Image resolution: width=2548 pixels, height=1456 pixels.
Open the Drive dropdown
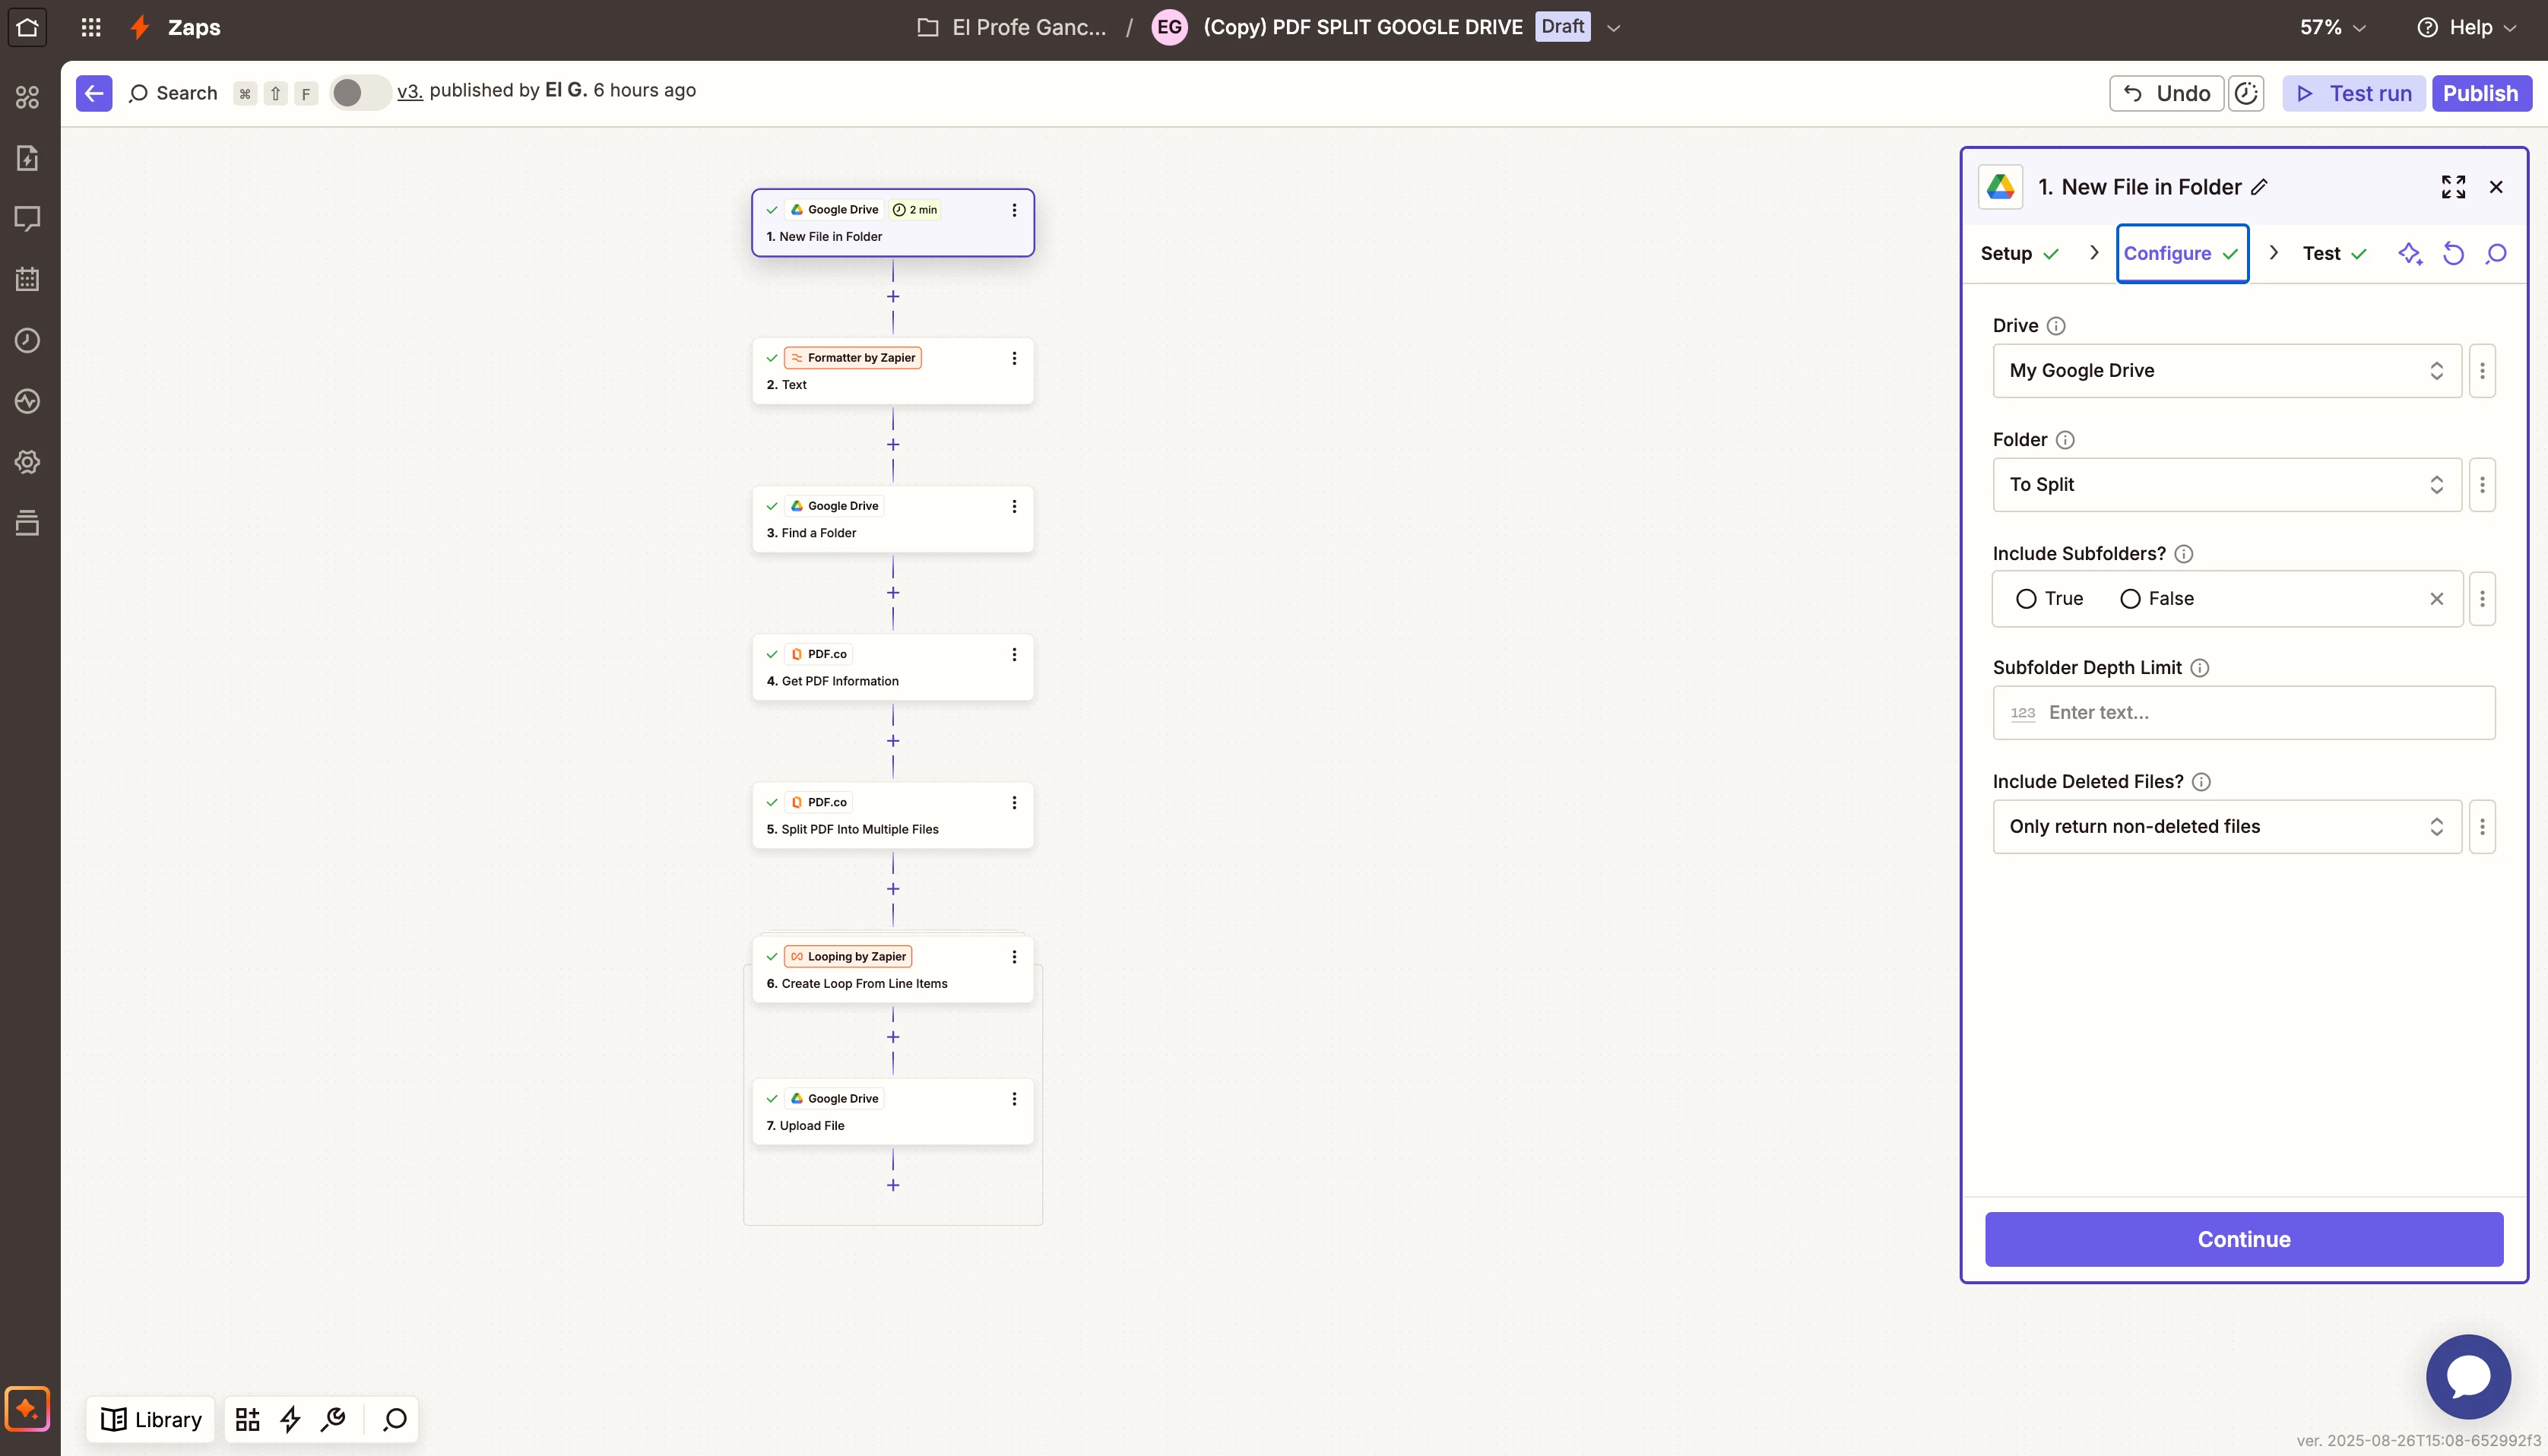tap(2227, 371)
